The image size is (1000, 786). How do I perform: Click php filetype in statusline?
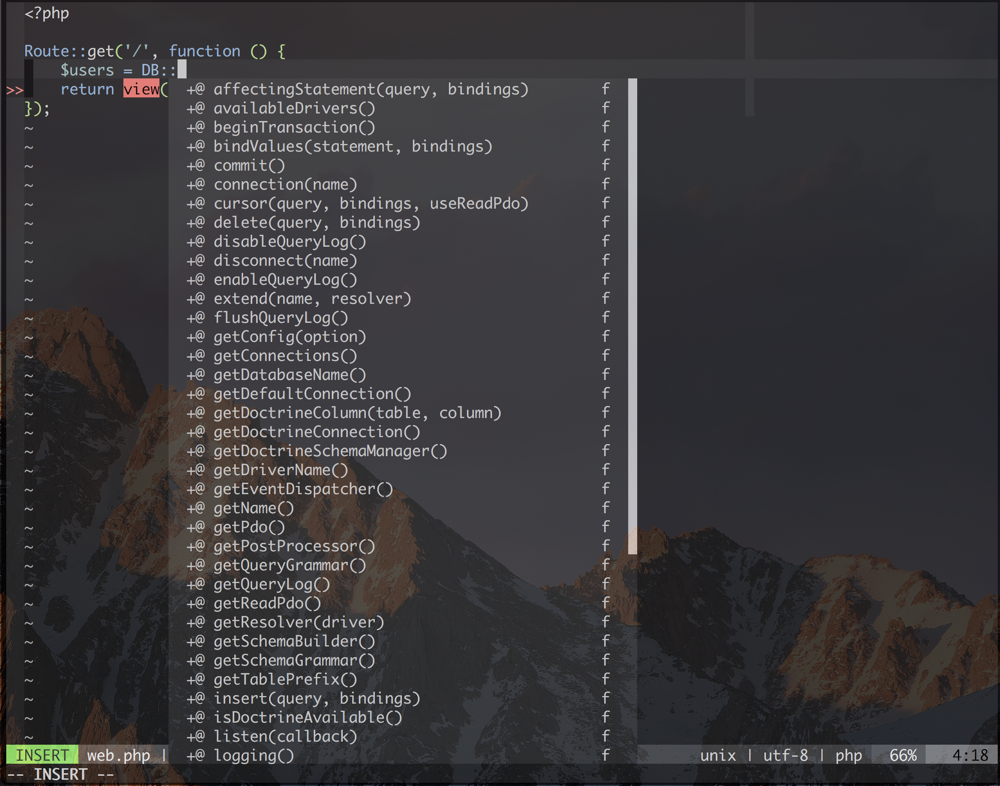point(849,756)
